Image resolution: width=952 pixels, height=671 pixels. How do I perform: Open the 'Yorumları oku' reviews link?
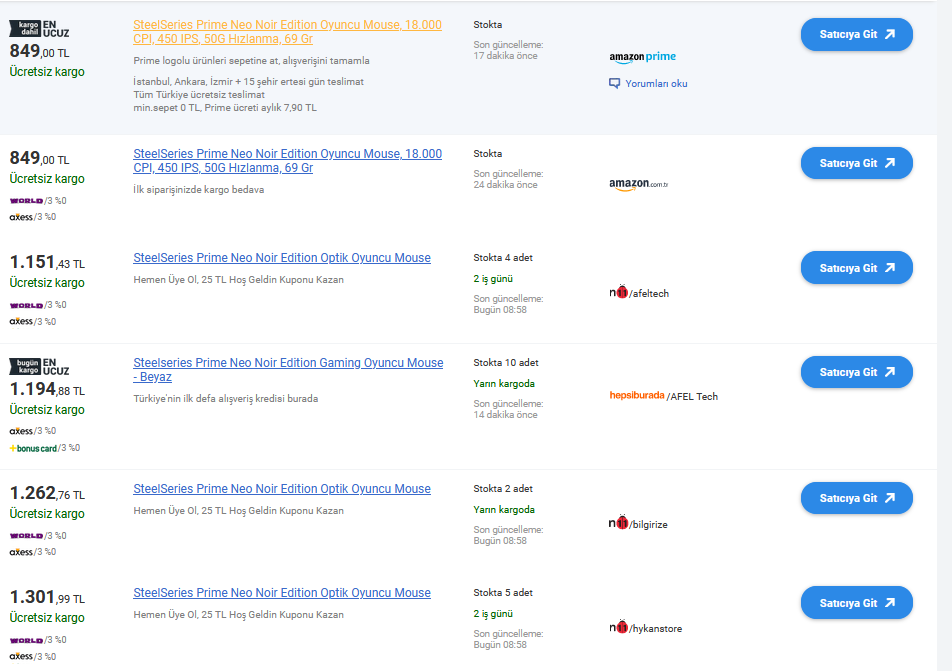click(x=656, y=84)
